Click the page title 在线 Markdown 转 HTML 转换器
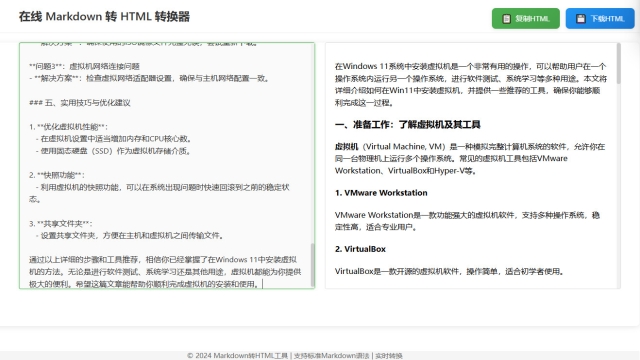 pyautogui.click(x=104, y=17)
